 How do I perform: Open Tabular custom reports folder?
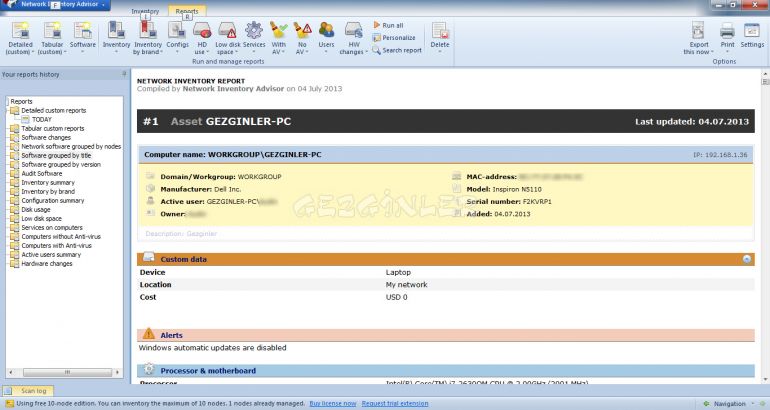pyautogui.click(x=53, y=128)
